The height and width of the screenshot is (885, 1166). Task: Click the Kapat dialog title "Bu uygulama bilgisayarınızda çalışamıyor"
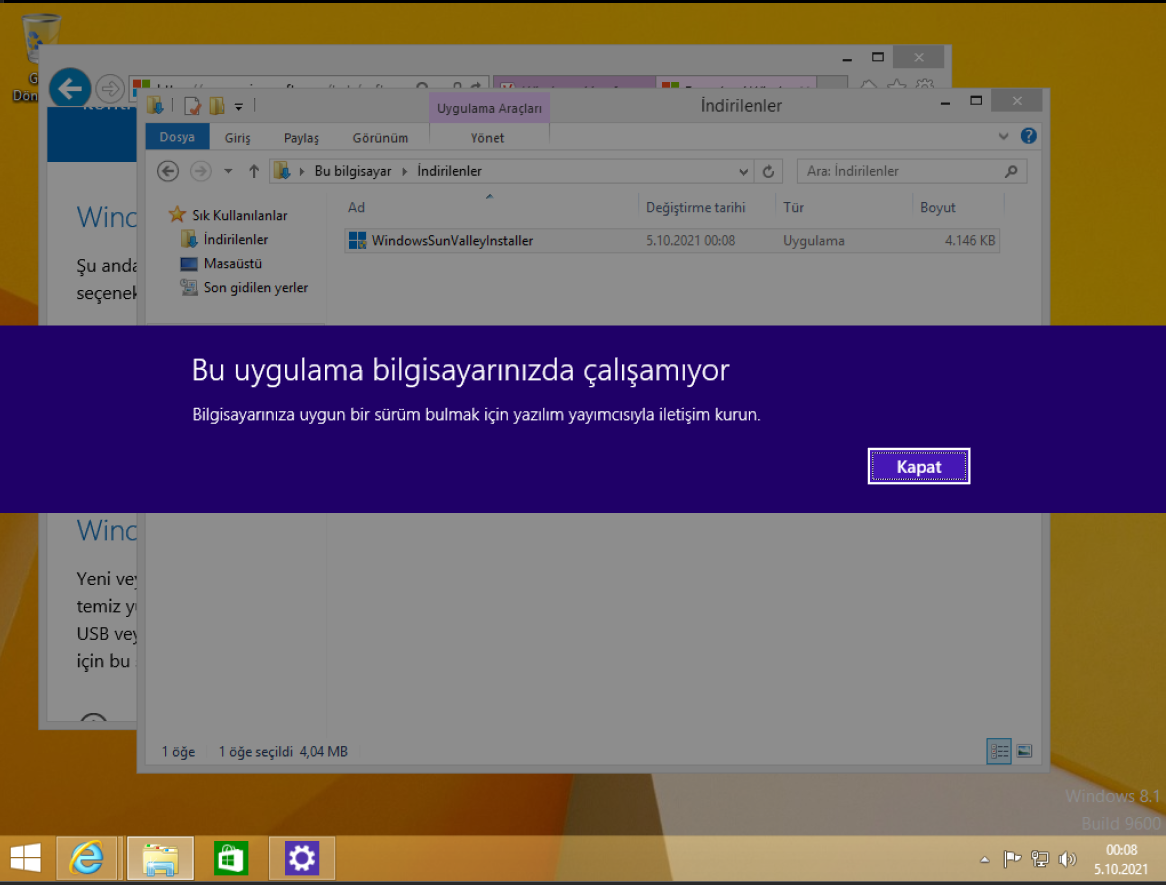(460, 370)
